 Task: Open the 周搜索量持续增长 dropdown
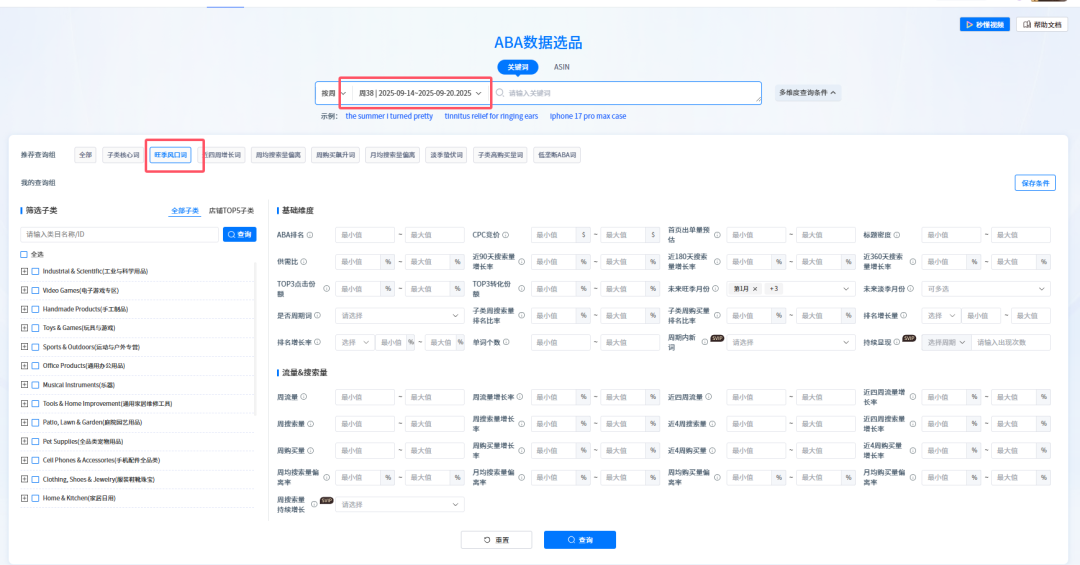pos(399,505)
